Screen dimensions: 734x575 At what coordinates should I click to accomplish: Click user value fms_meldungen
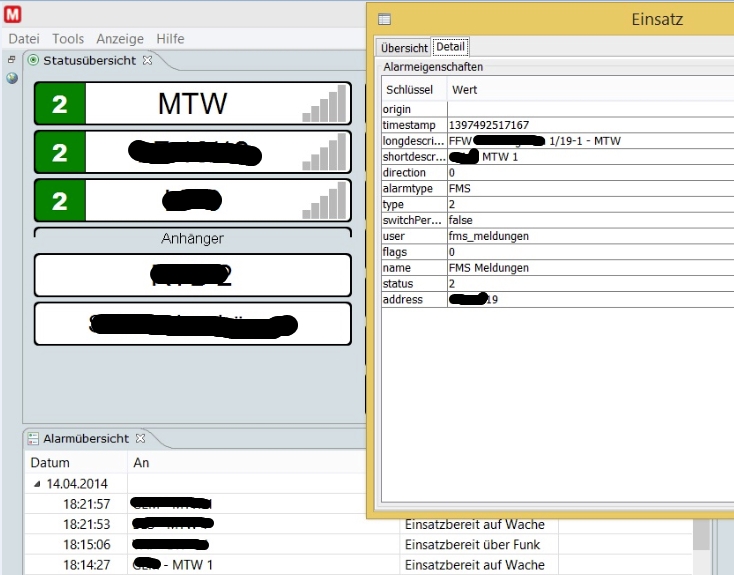[x=489, y=236]
